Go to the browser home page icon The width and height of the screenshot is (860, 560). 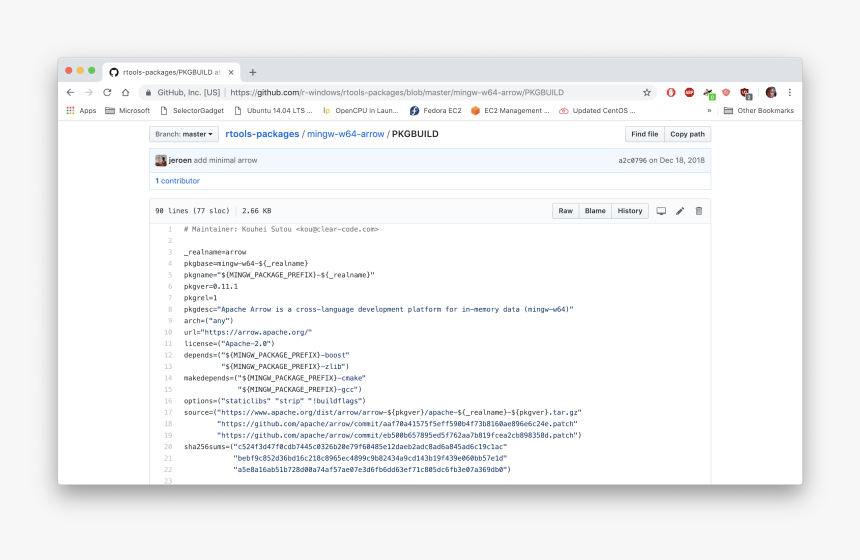pos(125,92)
